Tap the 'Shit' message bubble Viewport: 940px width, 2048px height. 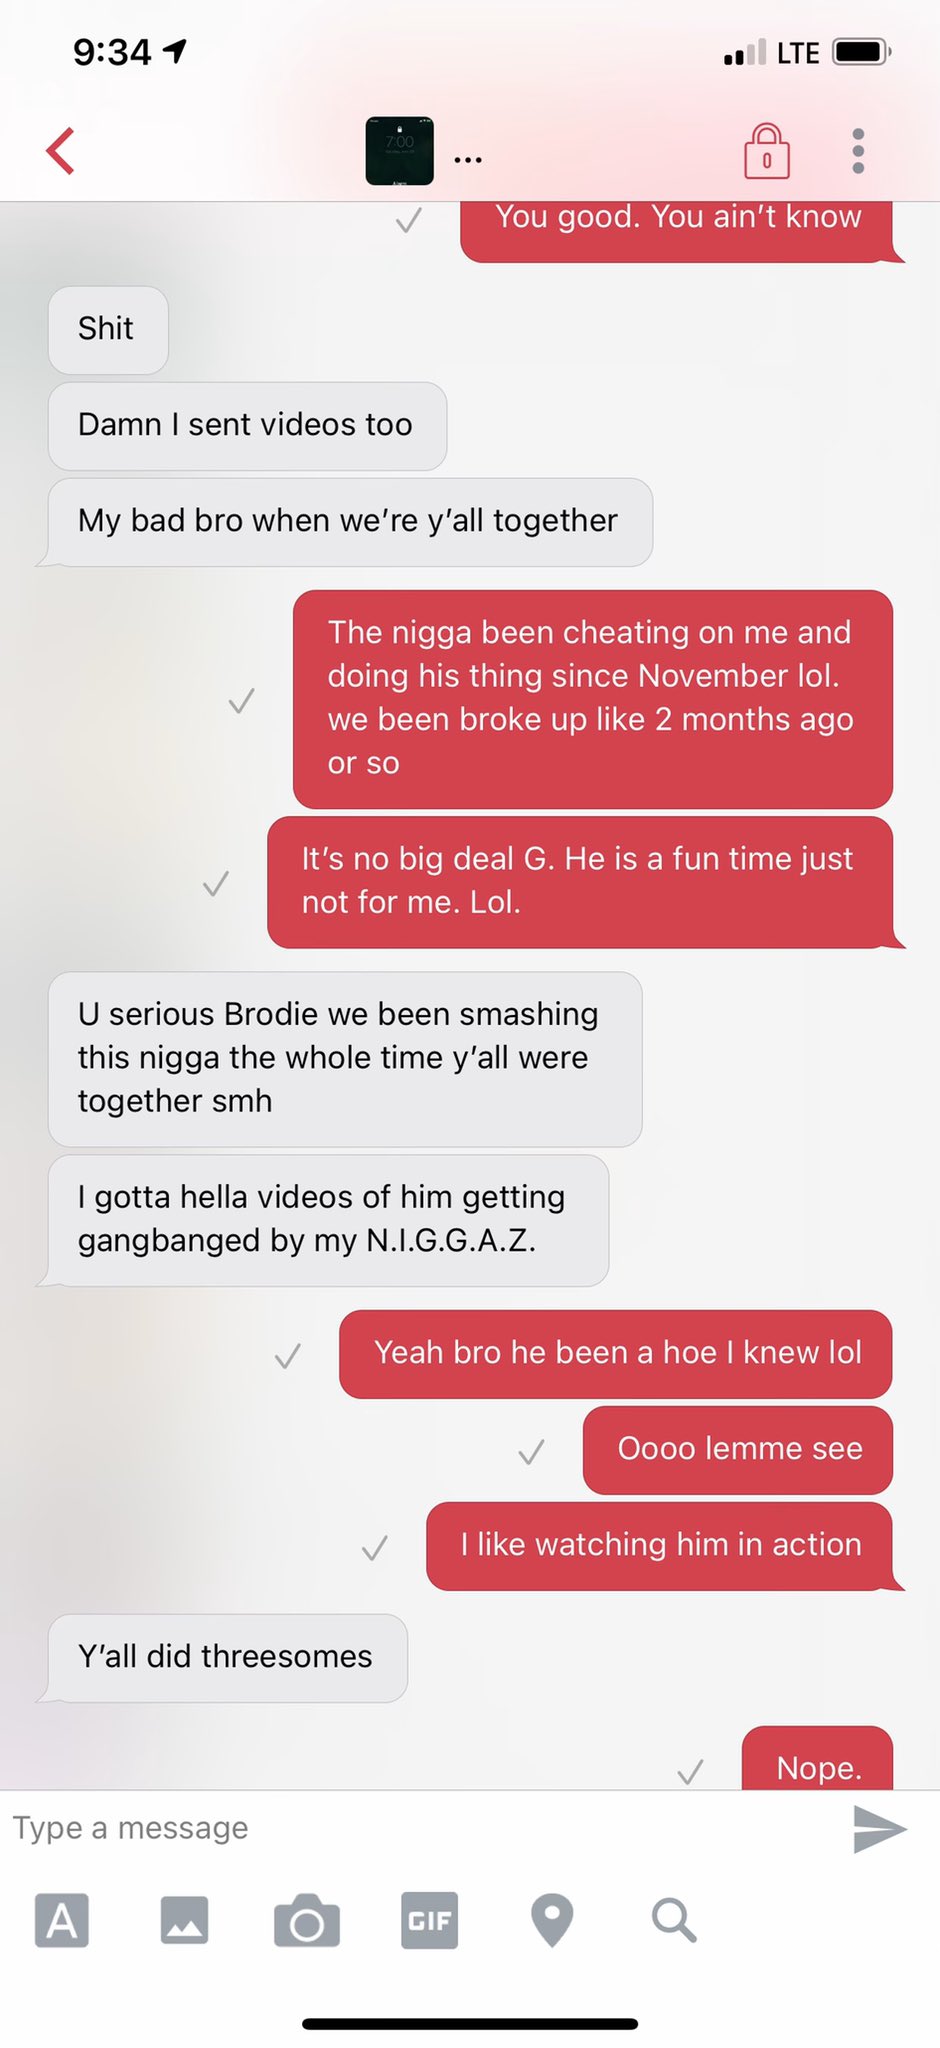click(x=108, y=329)
